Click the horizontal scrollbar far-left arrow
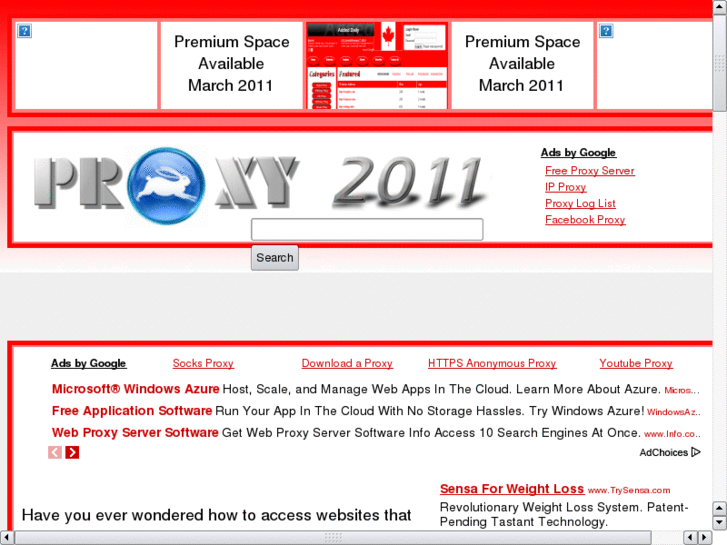 [6, 538]
